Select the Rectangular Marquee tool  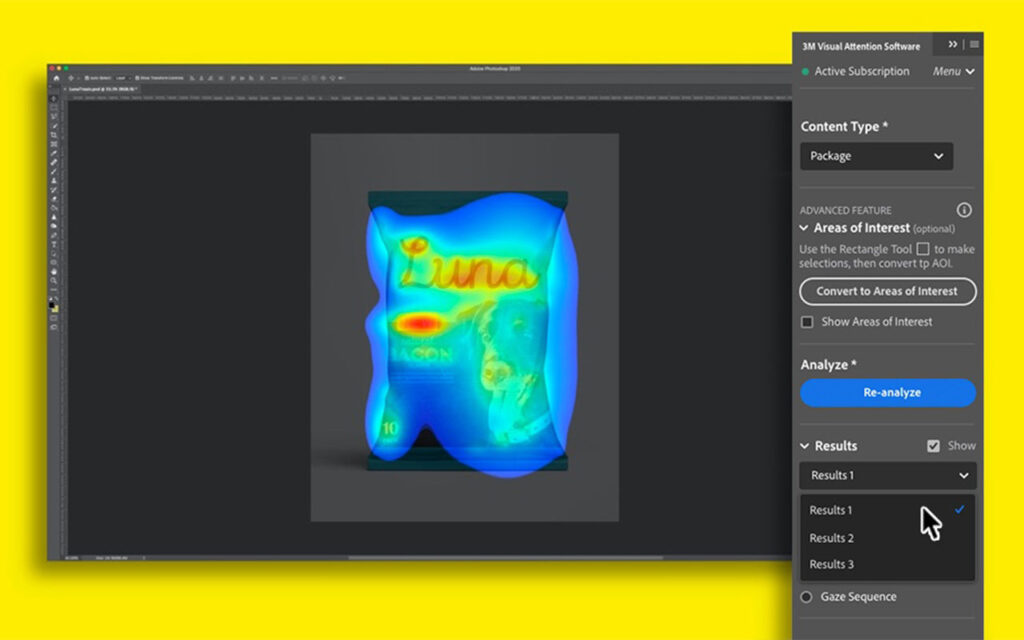(54, 107)
